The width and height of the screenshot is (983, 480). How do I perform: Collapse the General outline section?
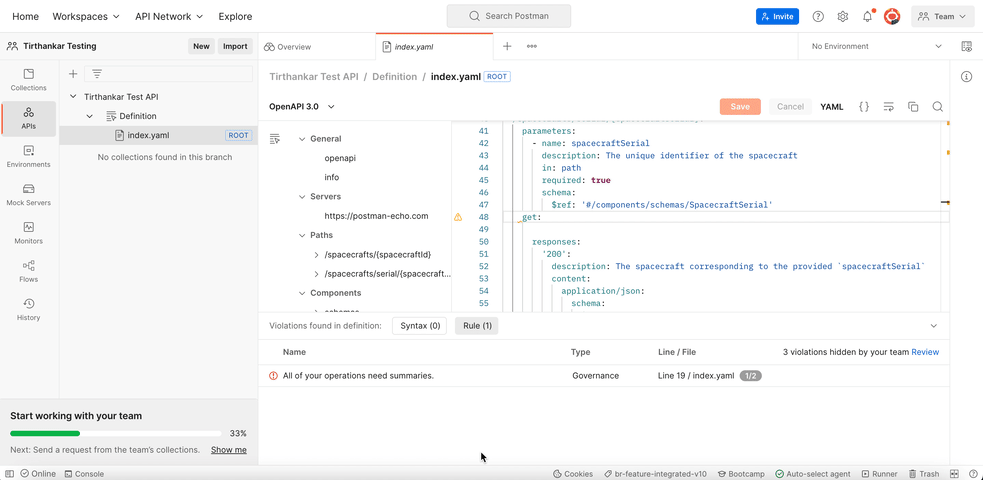tap(302, 138)
